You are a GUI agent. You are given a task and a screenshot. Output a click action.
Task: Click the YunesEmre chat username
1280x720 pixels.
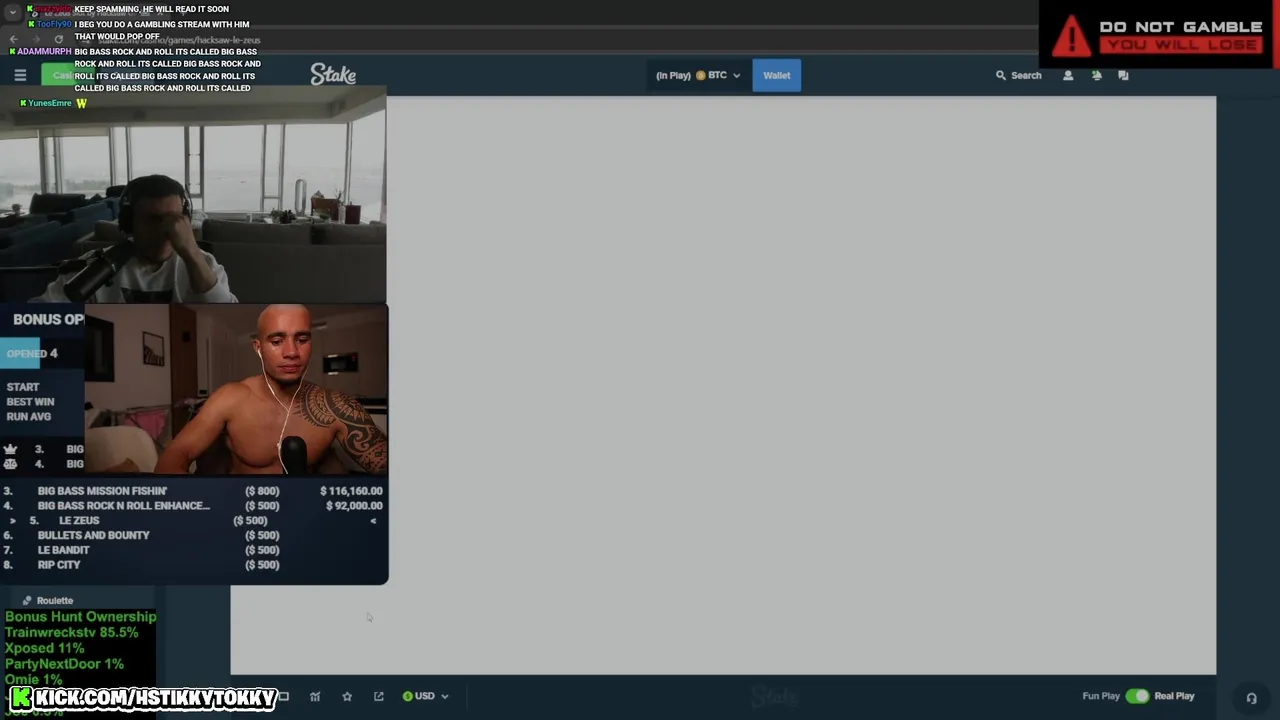(x=50, y=103)
